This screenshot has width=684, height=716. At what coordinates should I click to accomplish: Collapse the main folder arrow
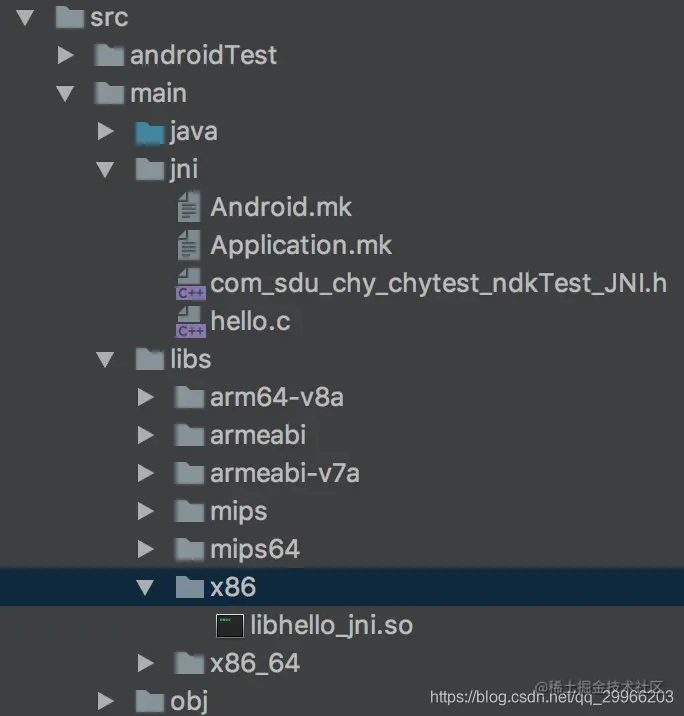(65, 94)
